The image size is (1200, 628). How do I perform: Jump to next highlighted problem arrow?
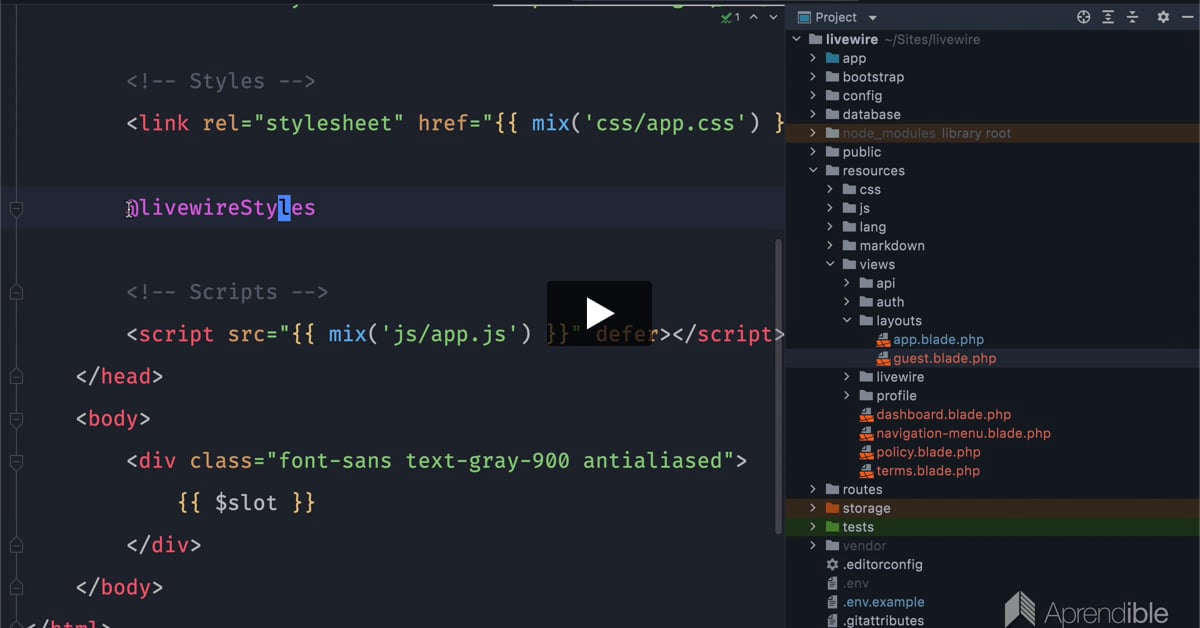tap(772, 17)
